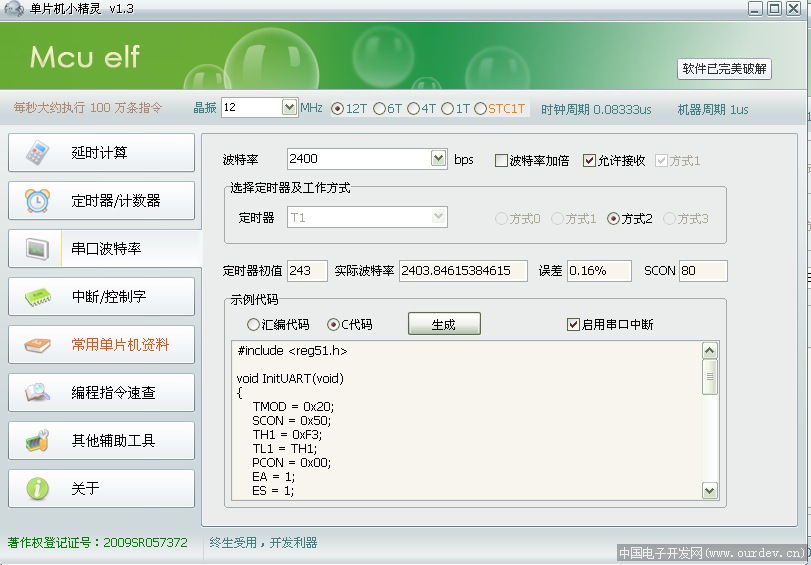Viewport: 811px width, 565px height.
Task: Minimize the 单片机小精灵 window
Action: [x=755, y=8]
